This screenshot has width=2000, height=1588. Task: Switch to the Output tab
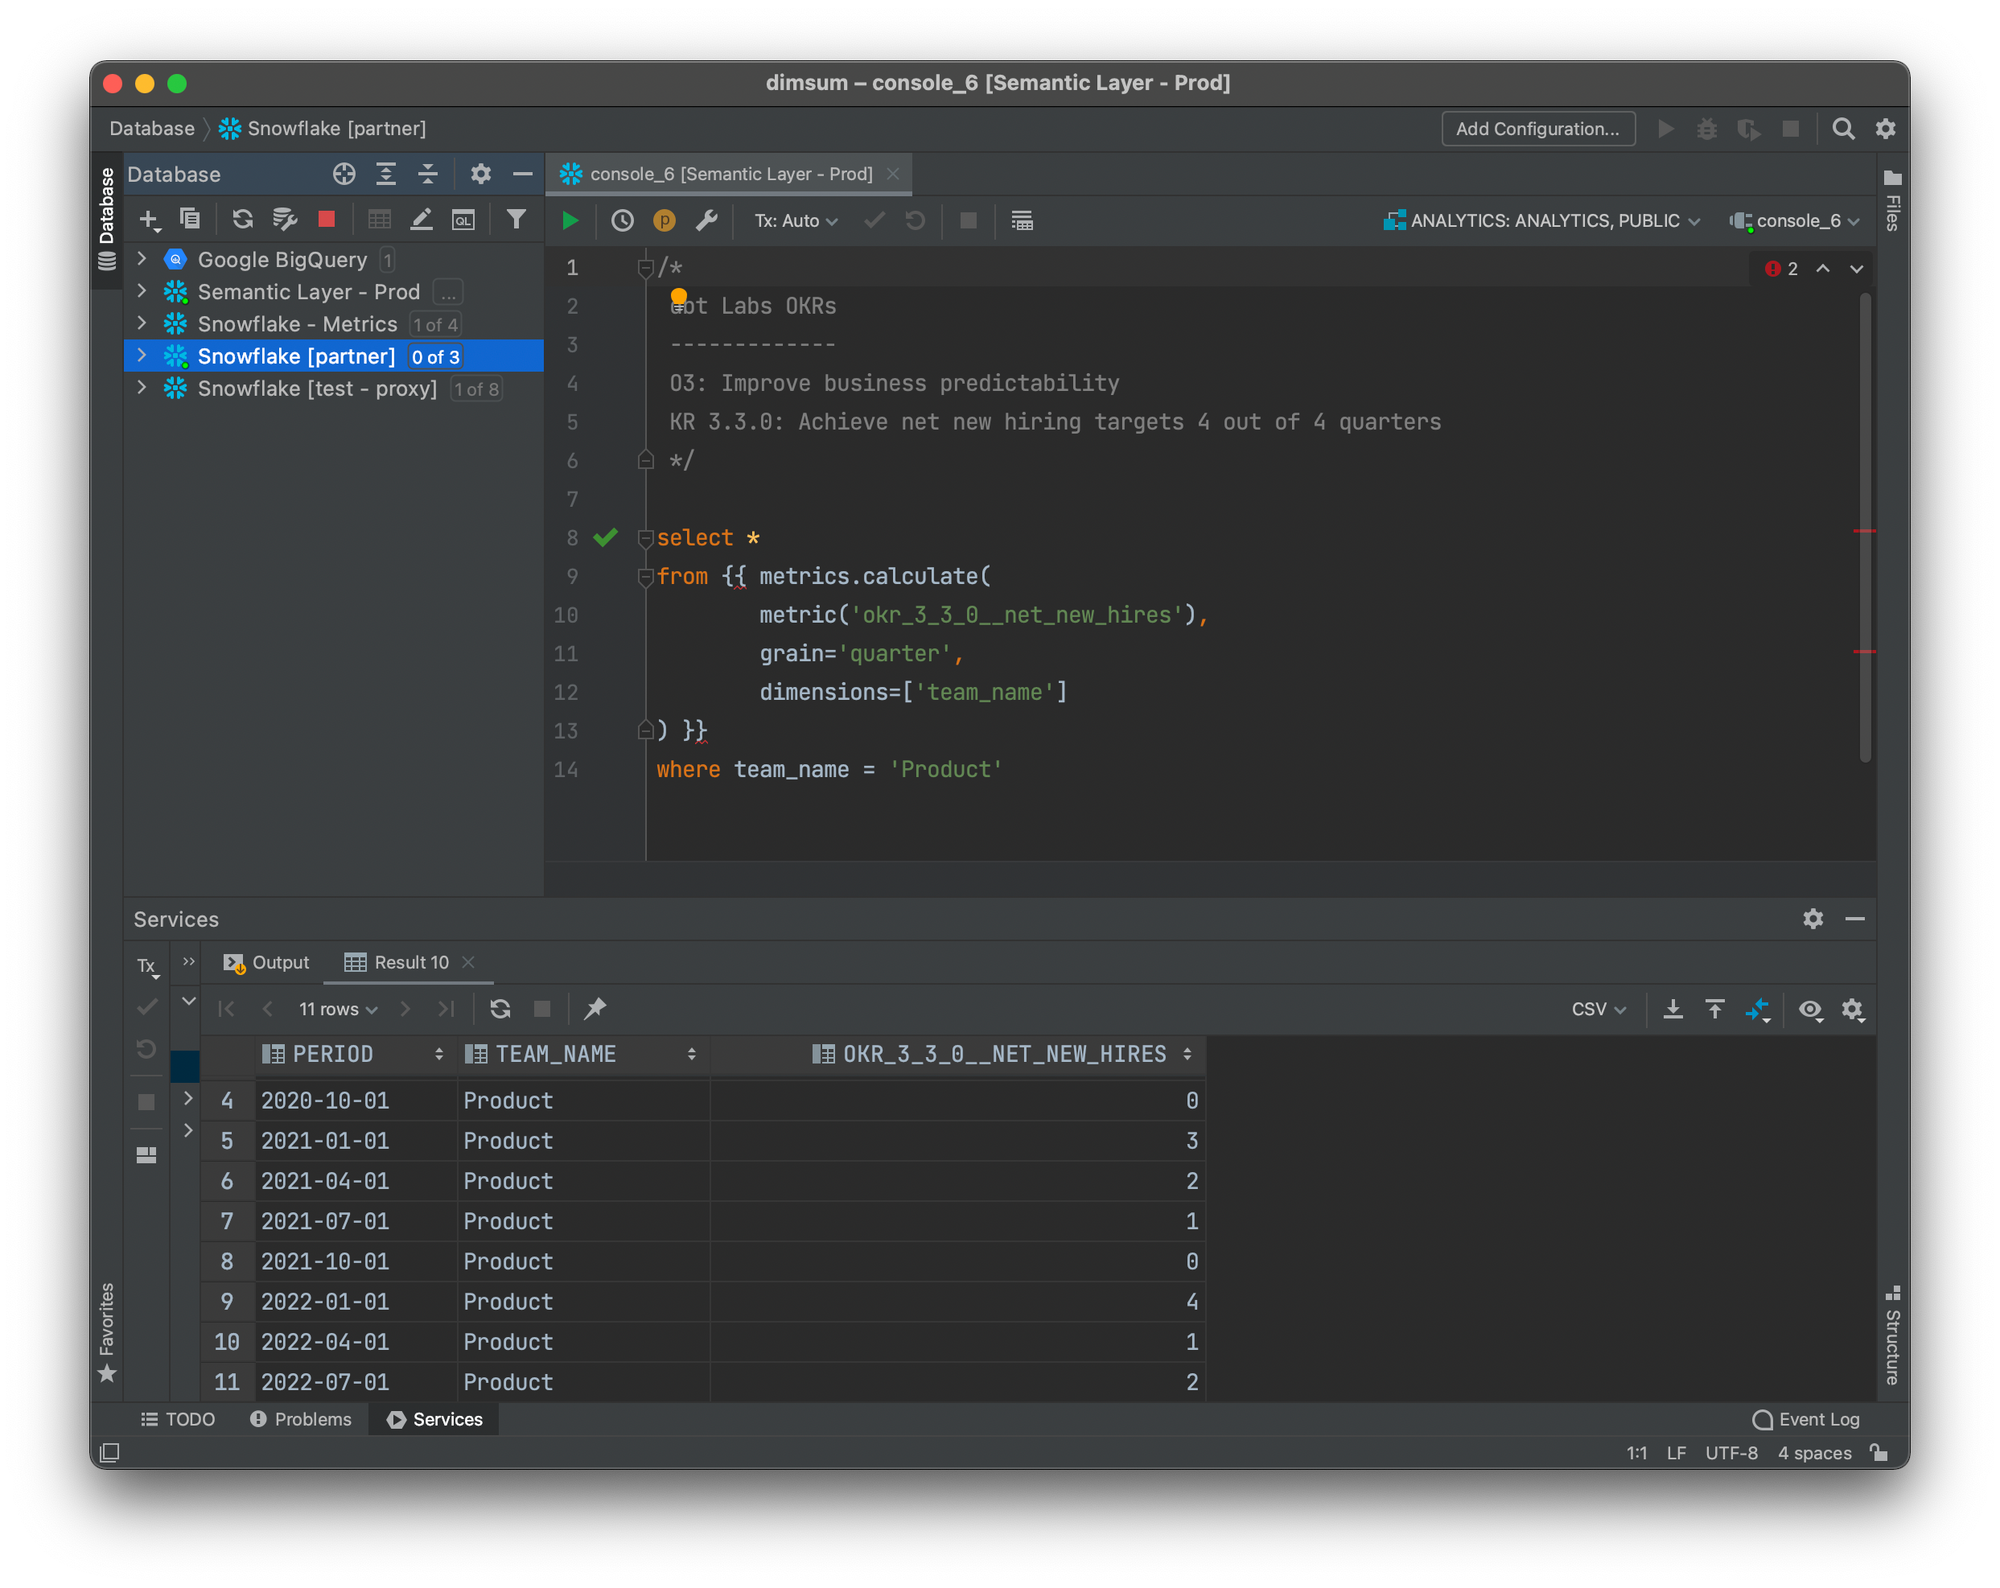(x=266, y=962)
